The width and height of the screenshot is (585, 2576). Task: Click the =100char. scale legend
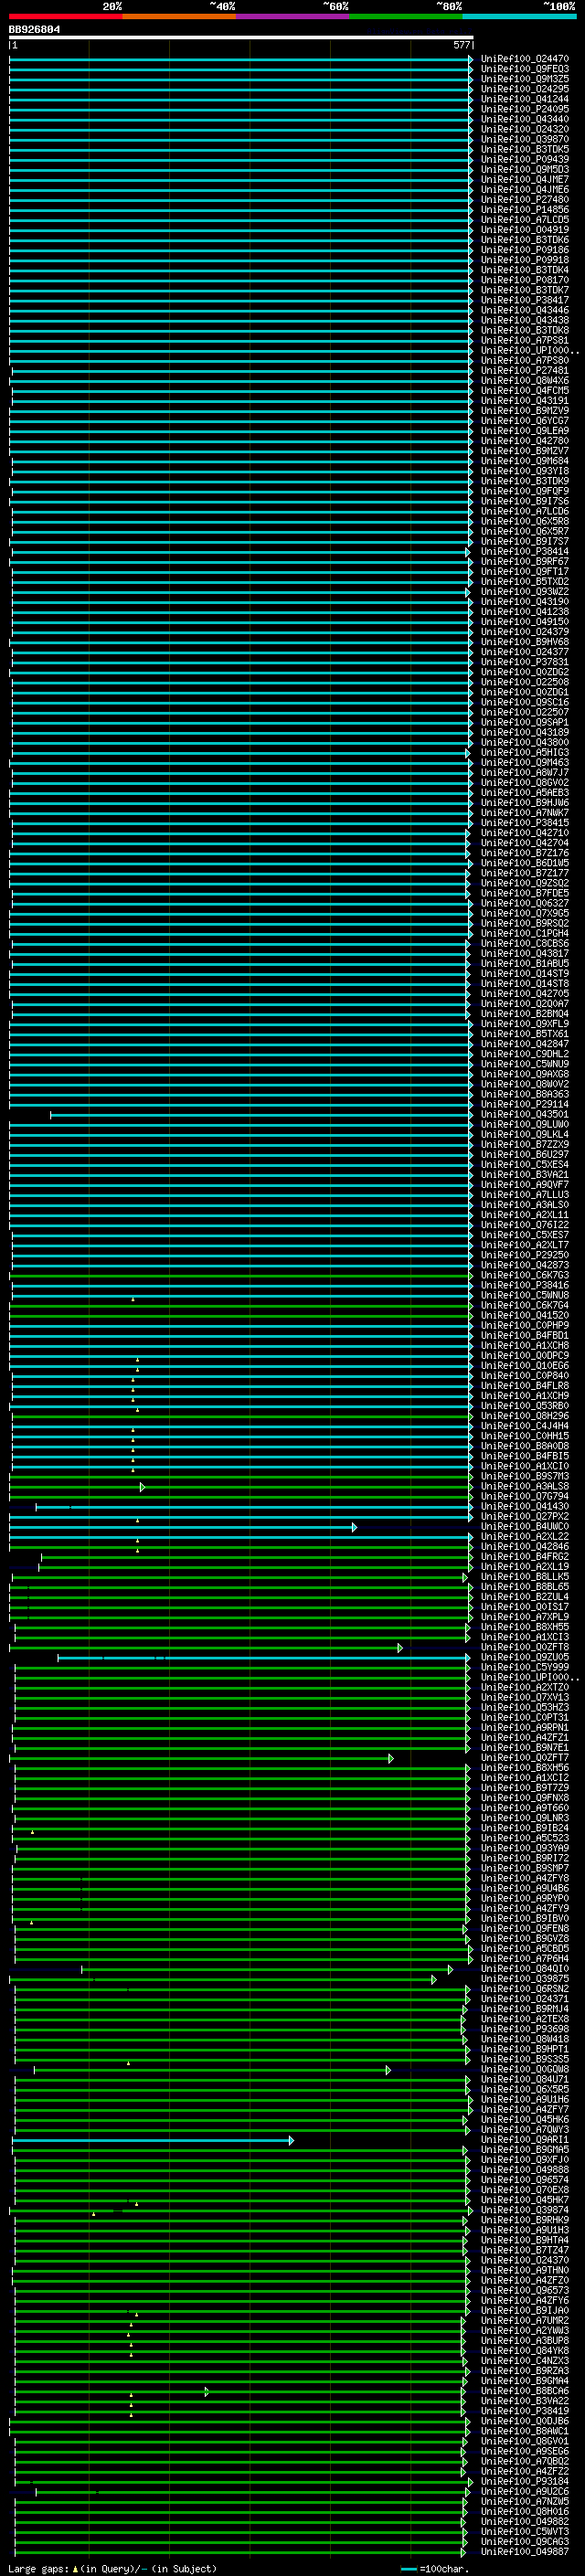click(434, 2569)
